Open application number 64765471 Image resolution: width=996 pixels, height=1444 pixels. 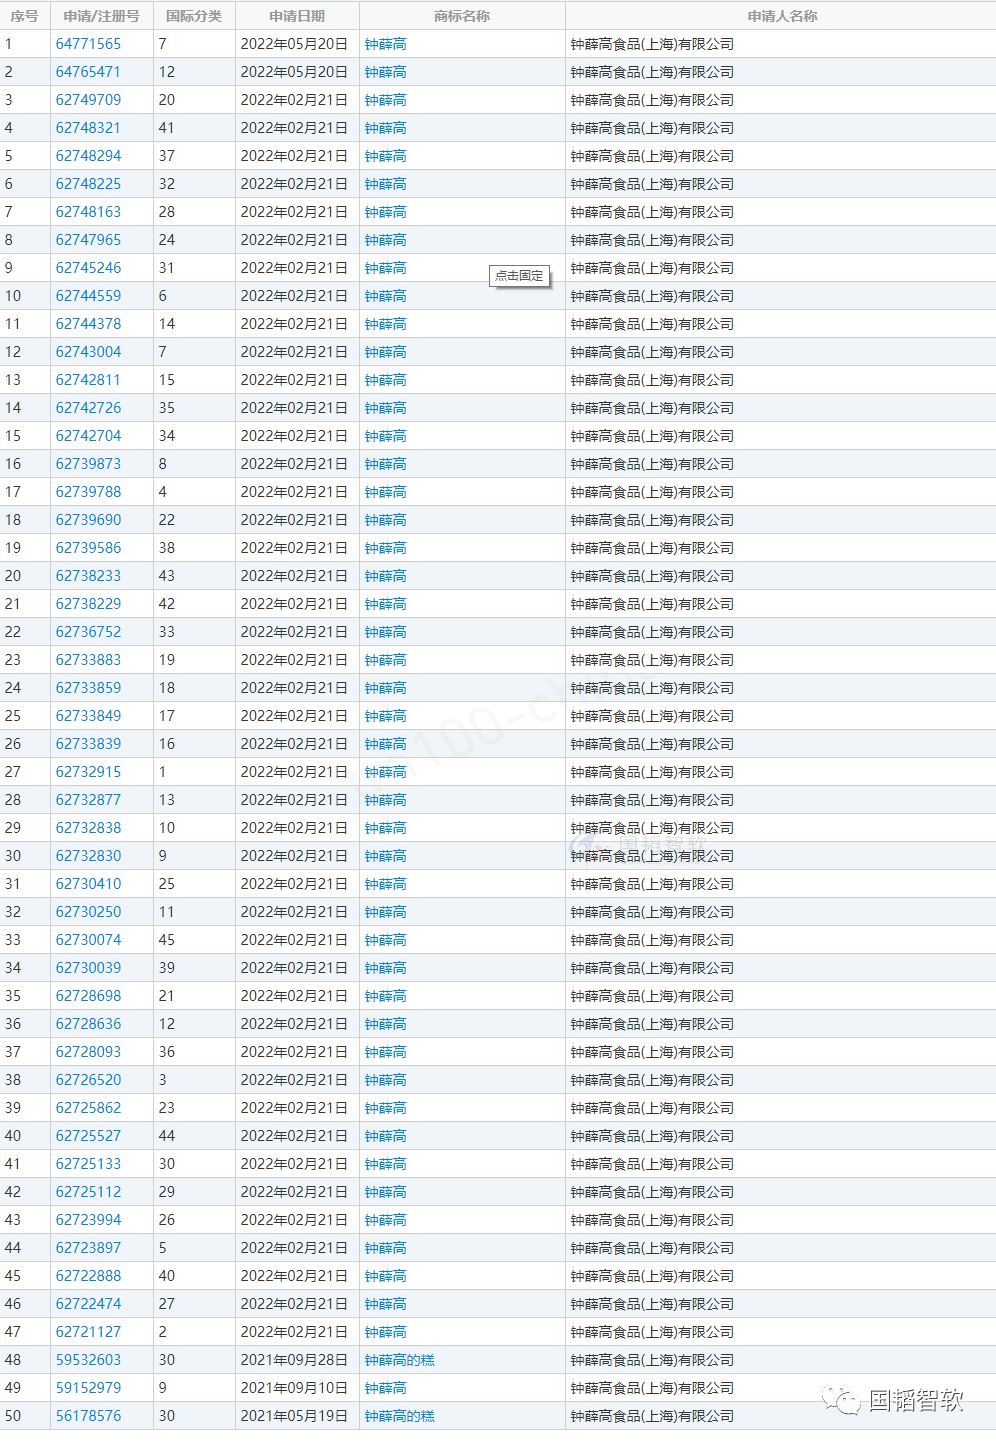88,72
